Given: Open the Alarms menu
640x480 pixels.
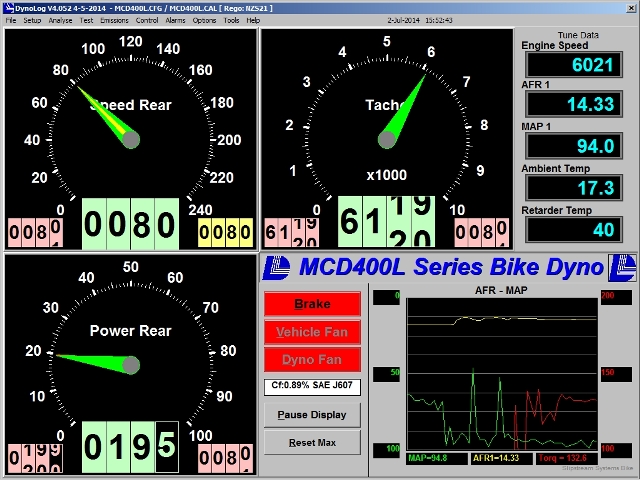Looking at the screenshot, I should tap(175, 20).
